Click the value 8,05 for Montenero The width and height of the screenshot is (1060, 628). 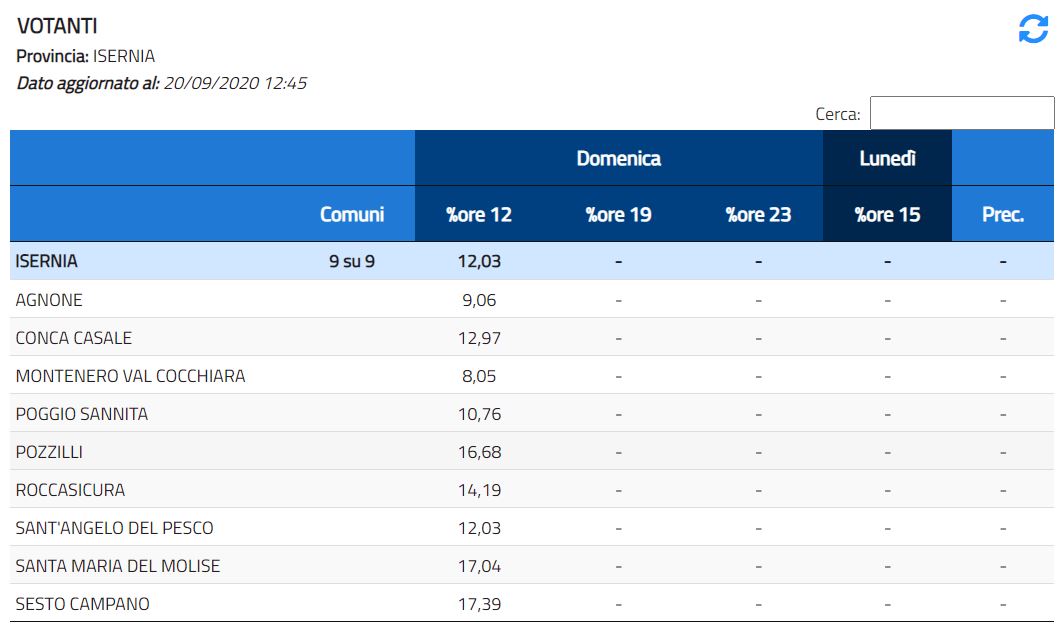pos(479,376)
